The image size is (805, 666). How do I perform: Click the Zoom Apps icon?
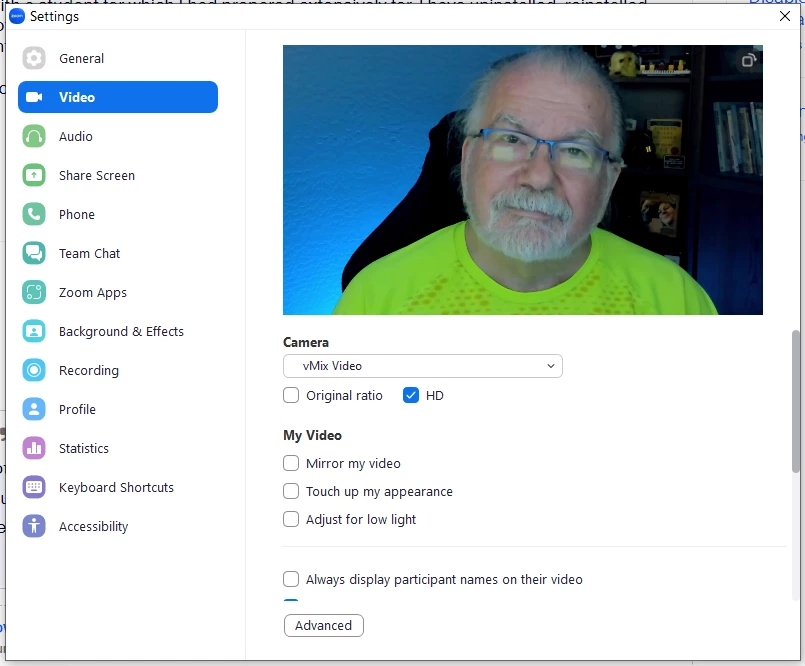click(34, 292)
